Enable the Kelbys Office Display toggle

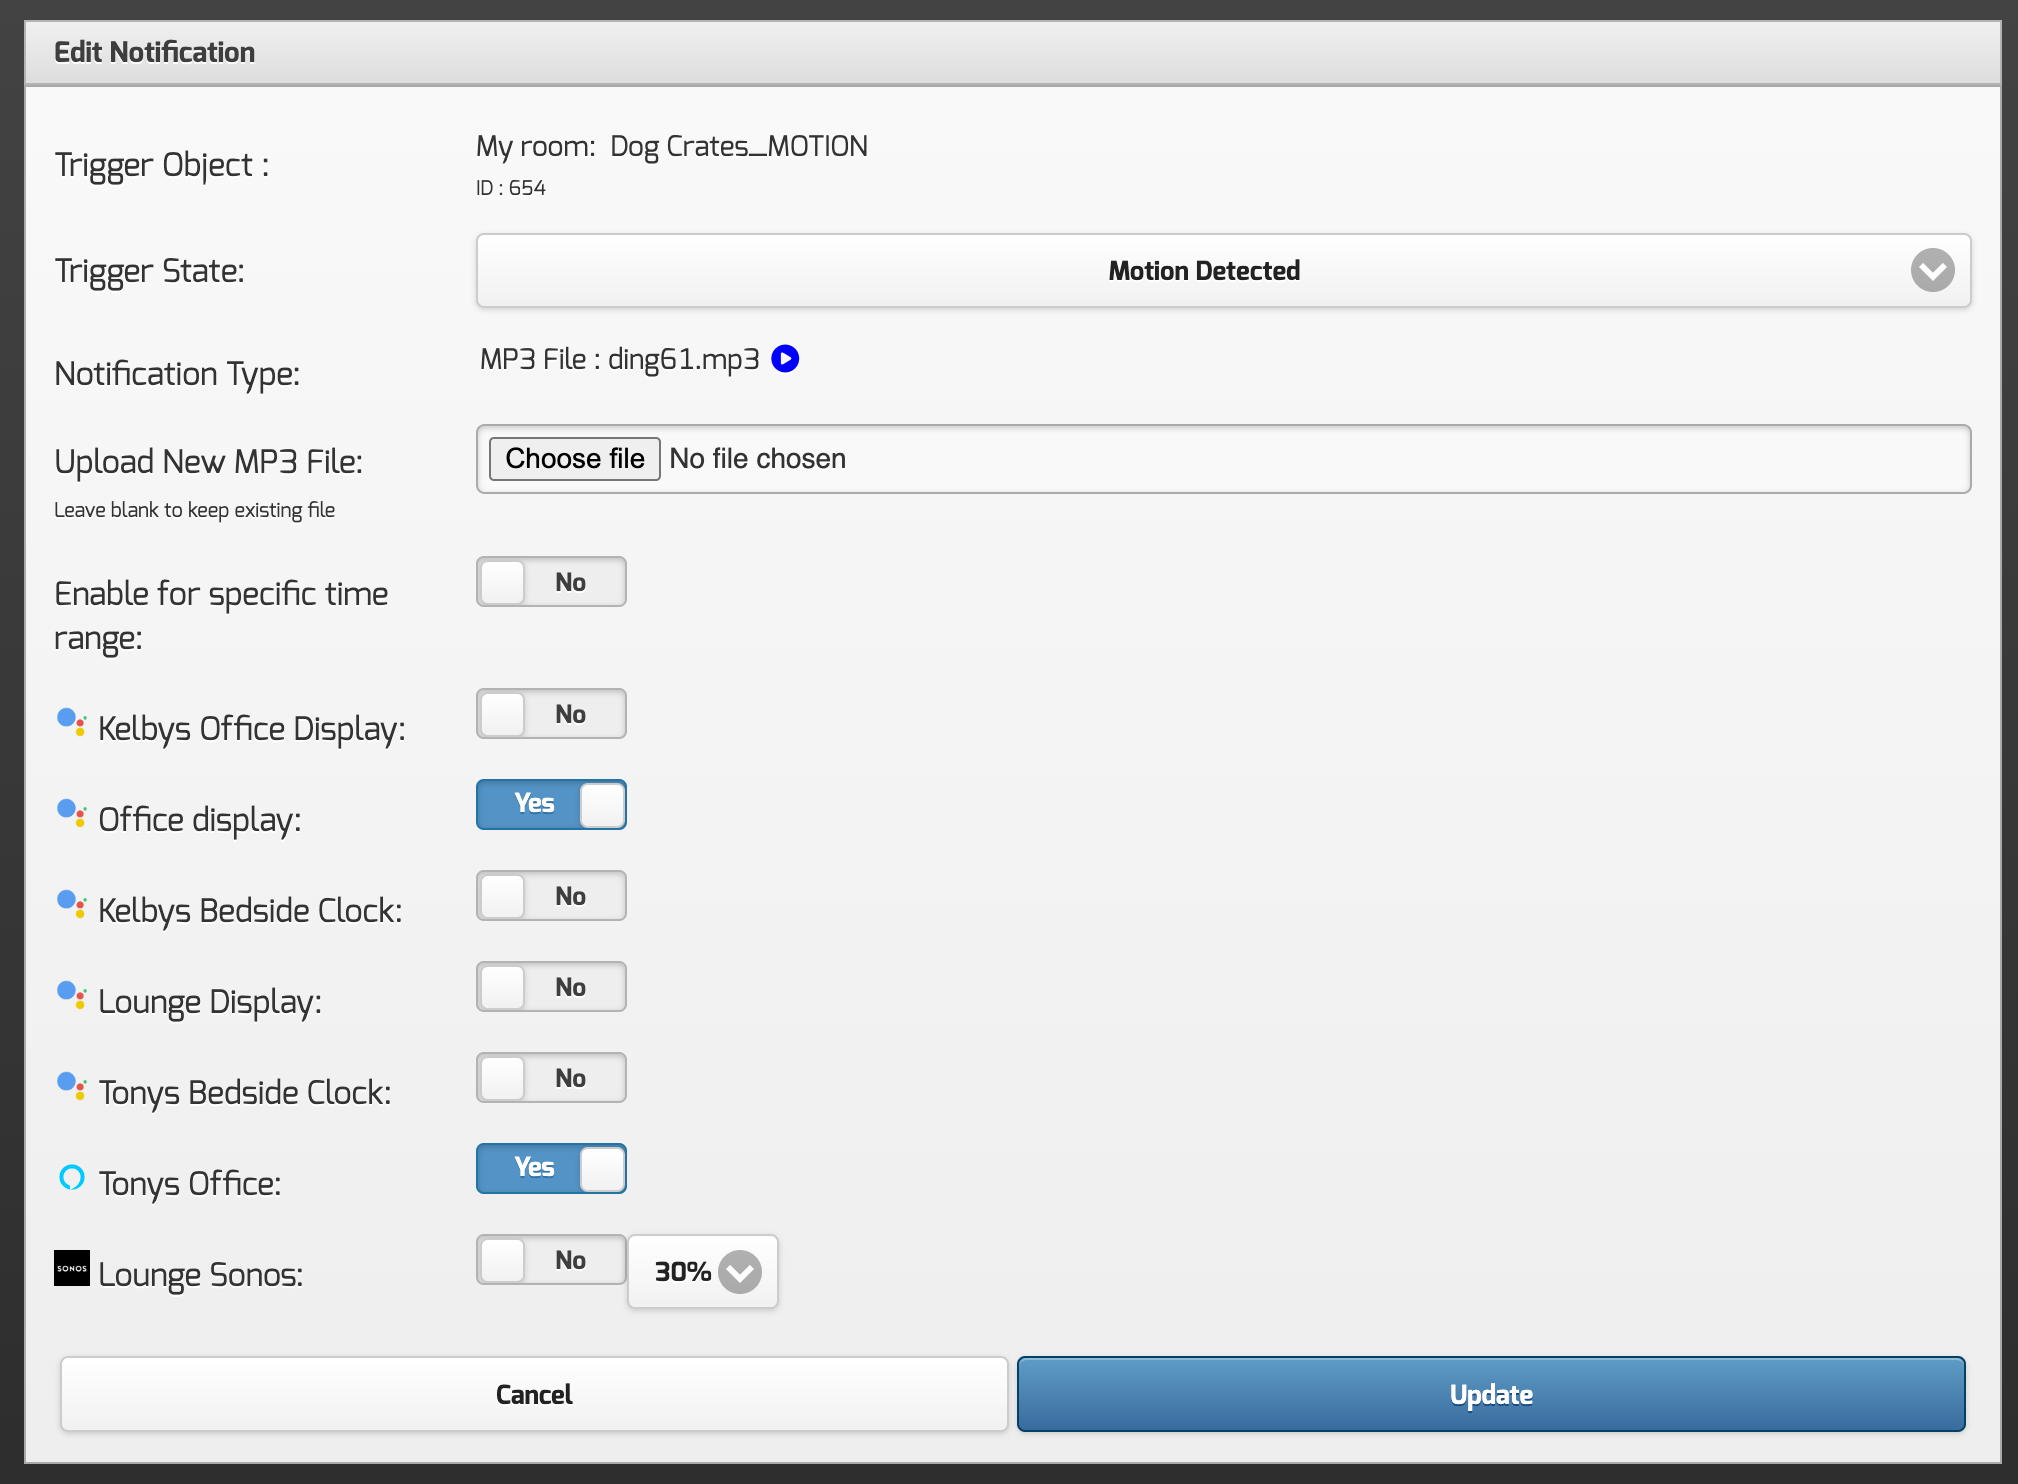(551, 714)
